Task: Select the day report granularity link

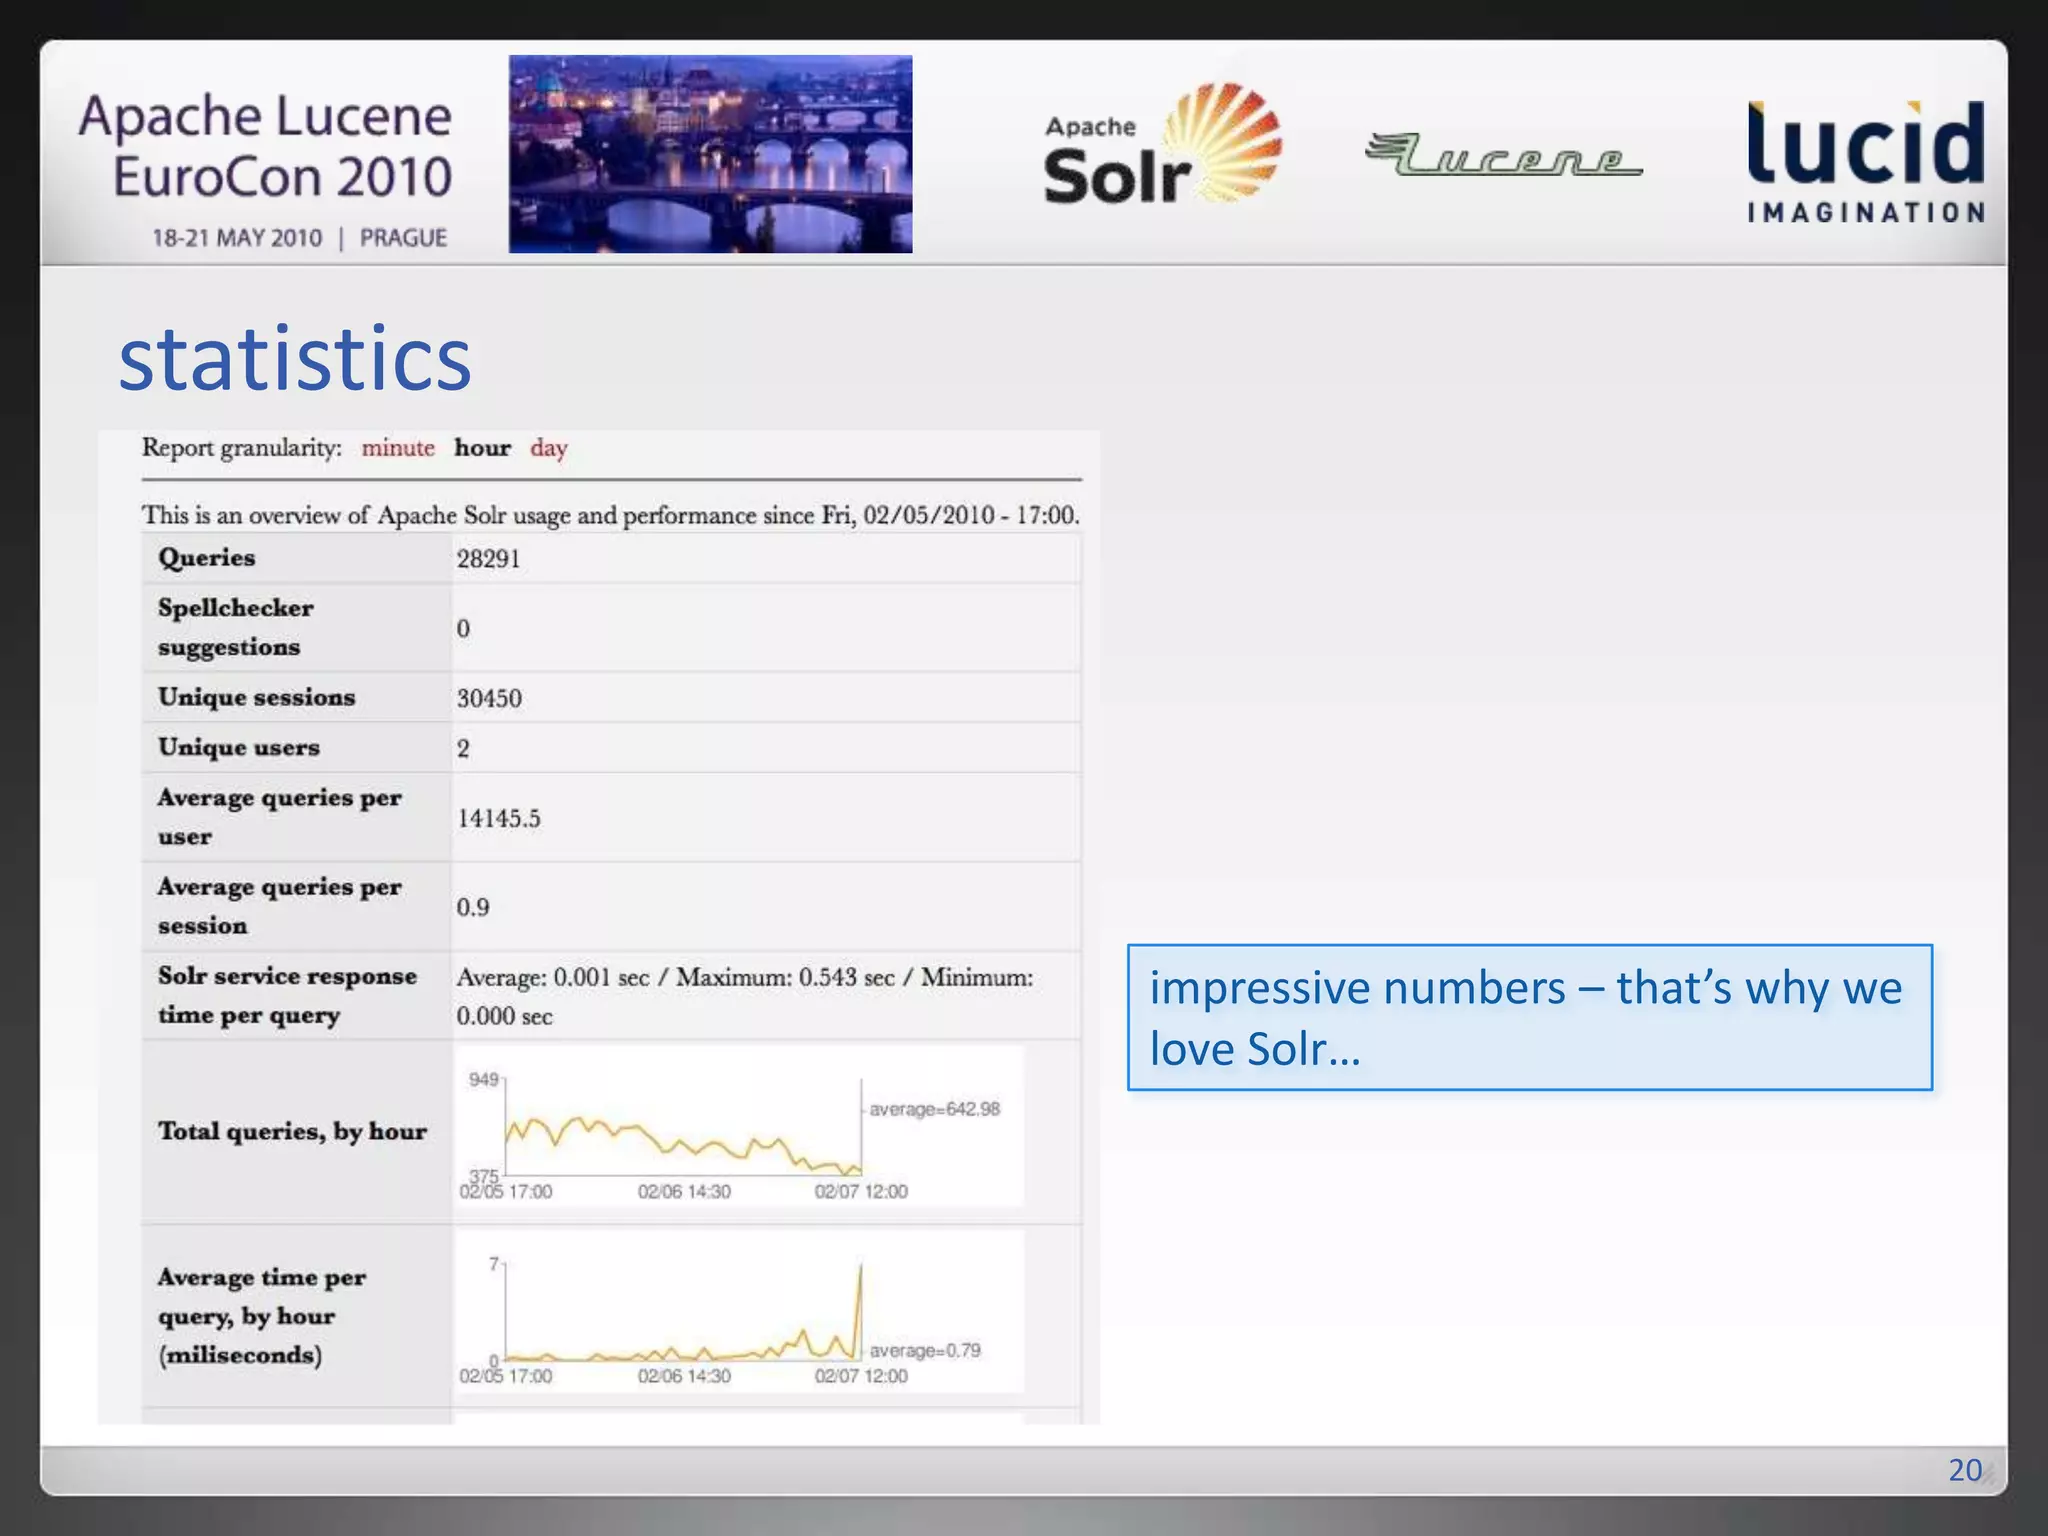Action: coord(548,448)
